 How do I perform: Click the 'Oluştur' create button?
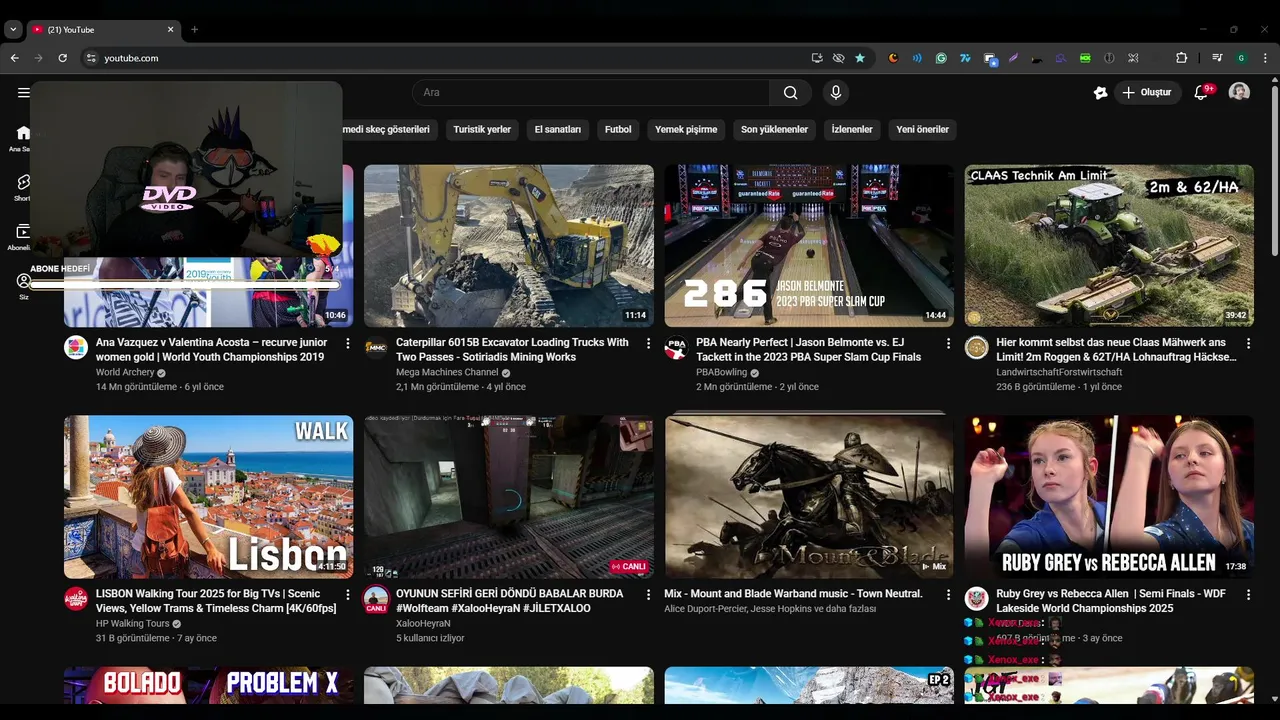tap(1148, 92)
